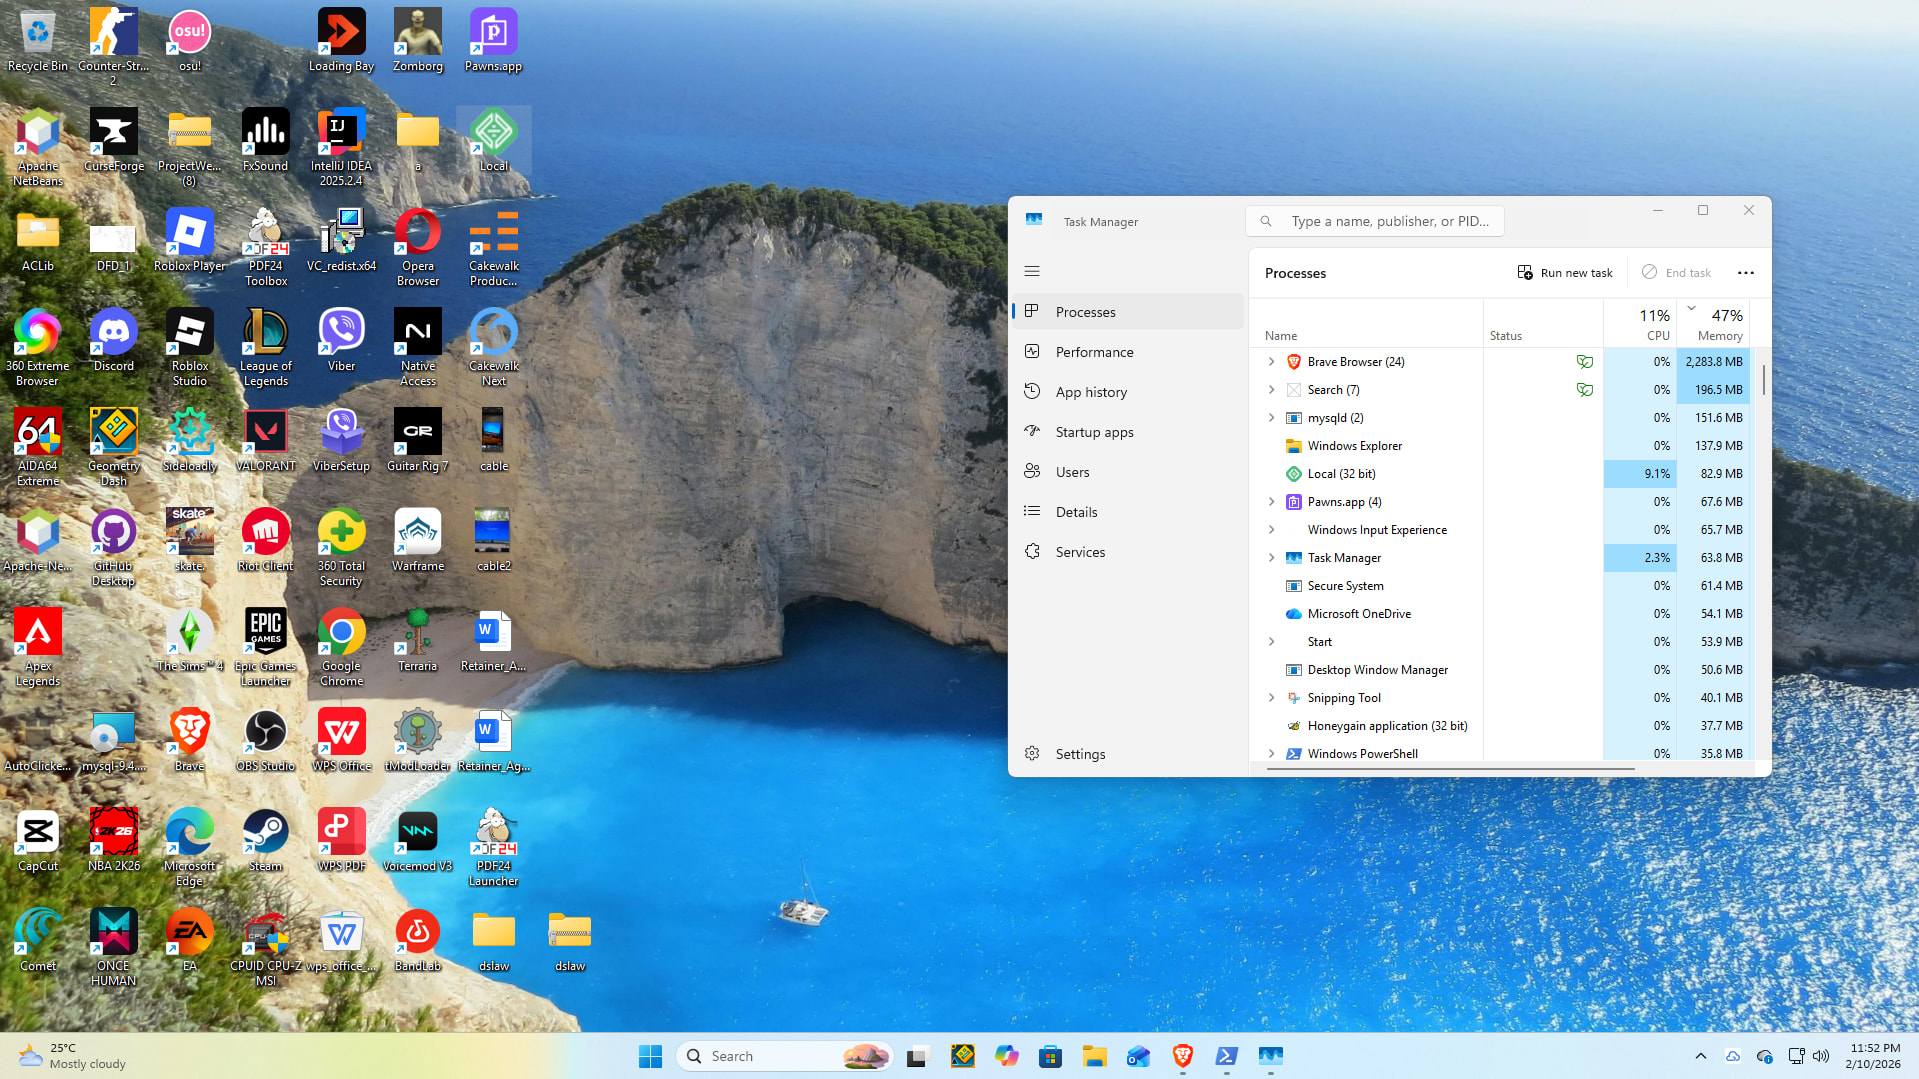1919x1079 pixels.
Task: Sort processes by the Memory column
Action: tap(1714, 323)
